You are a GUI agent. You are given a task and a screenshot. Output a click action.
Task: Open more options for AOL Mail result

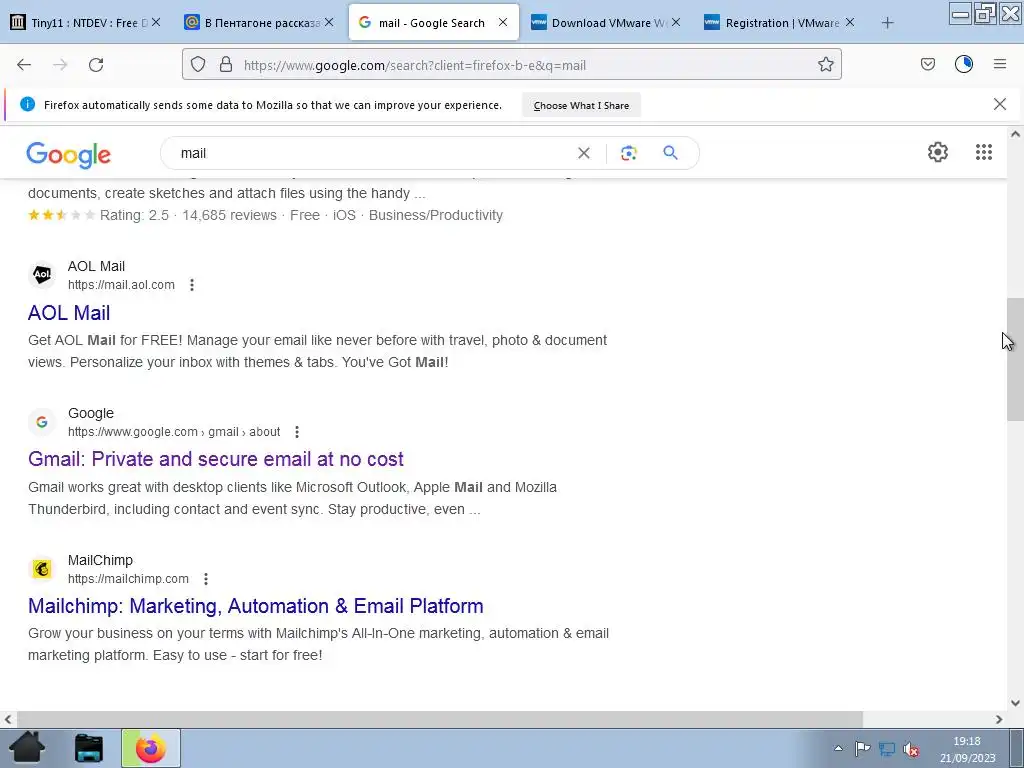click(x=192, y=285)
